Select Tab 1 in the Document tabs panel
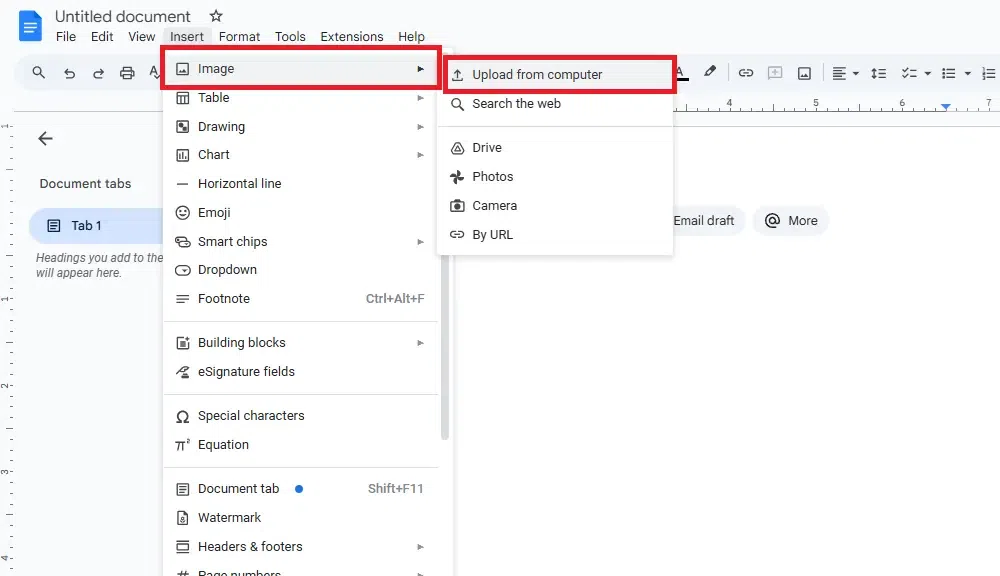1000x576 pixels. point(87,226)
